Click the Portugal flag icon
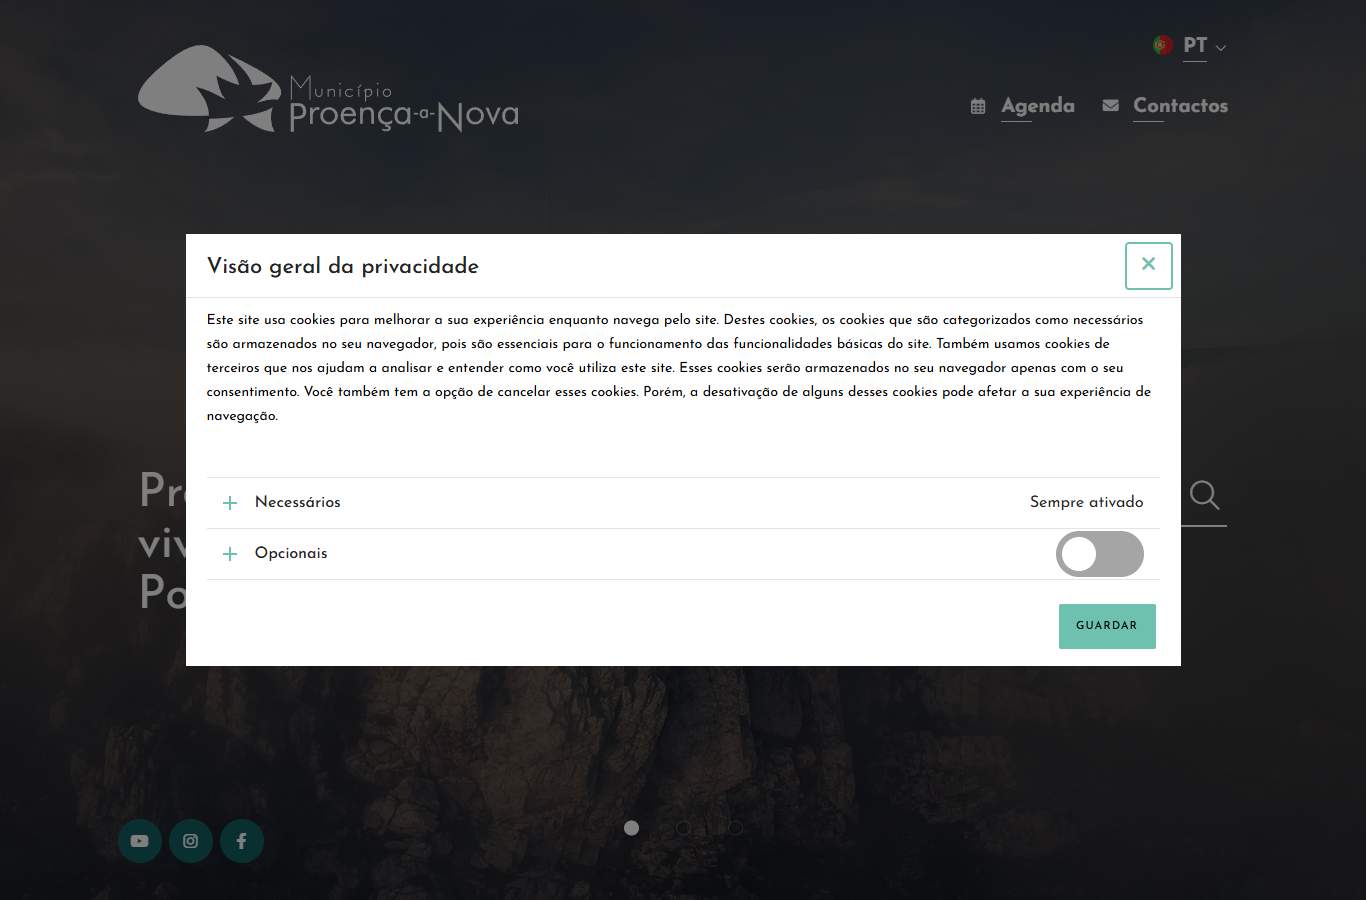 (1163, 45)
